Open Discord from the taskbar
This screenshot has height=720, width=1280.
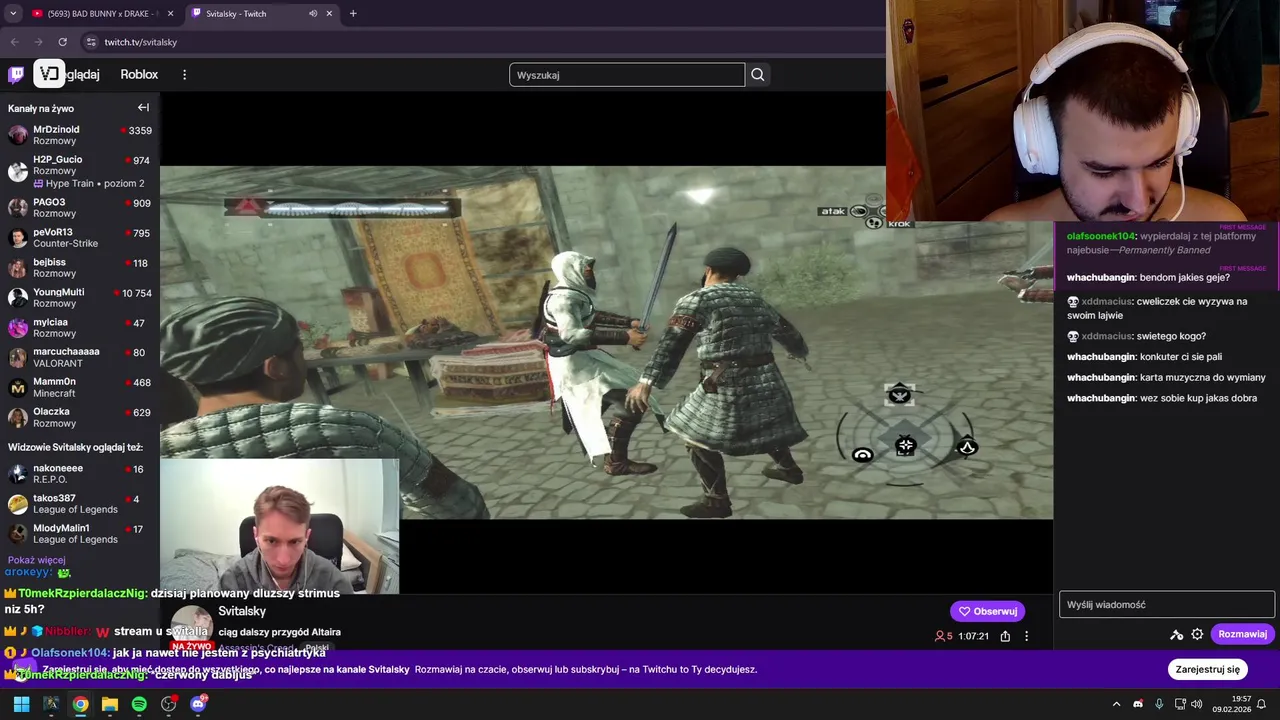[x=198, y=704]
